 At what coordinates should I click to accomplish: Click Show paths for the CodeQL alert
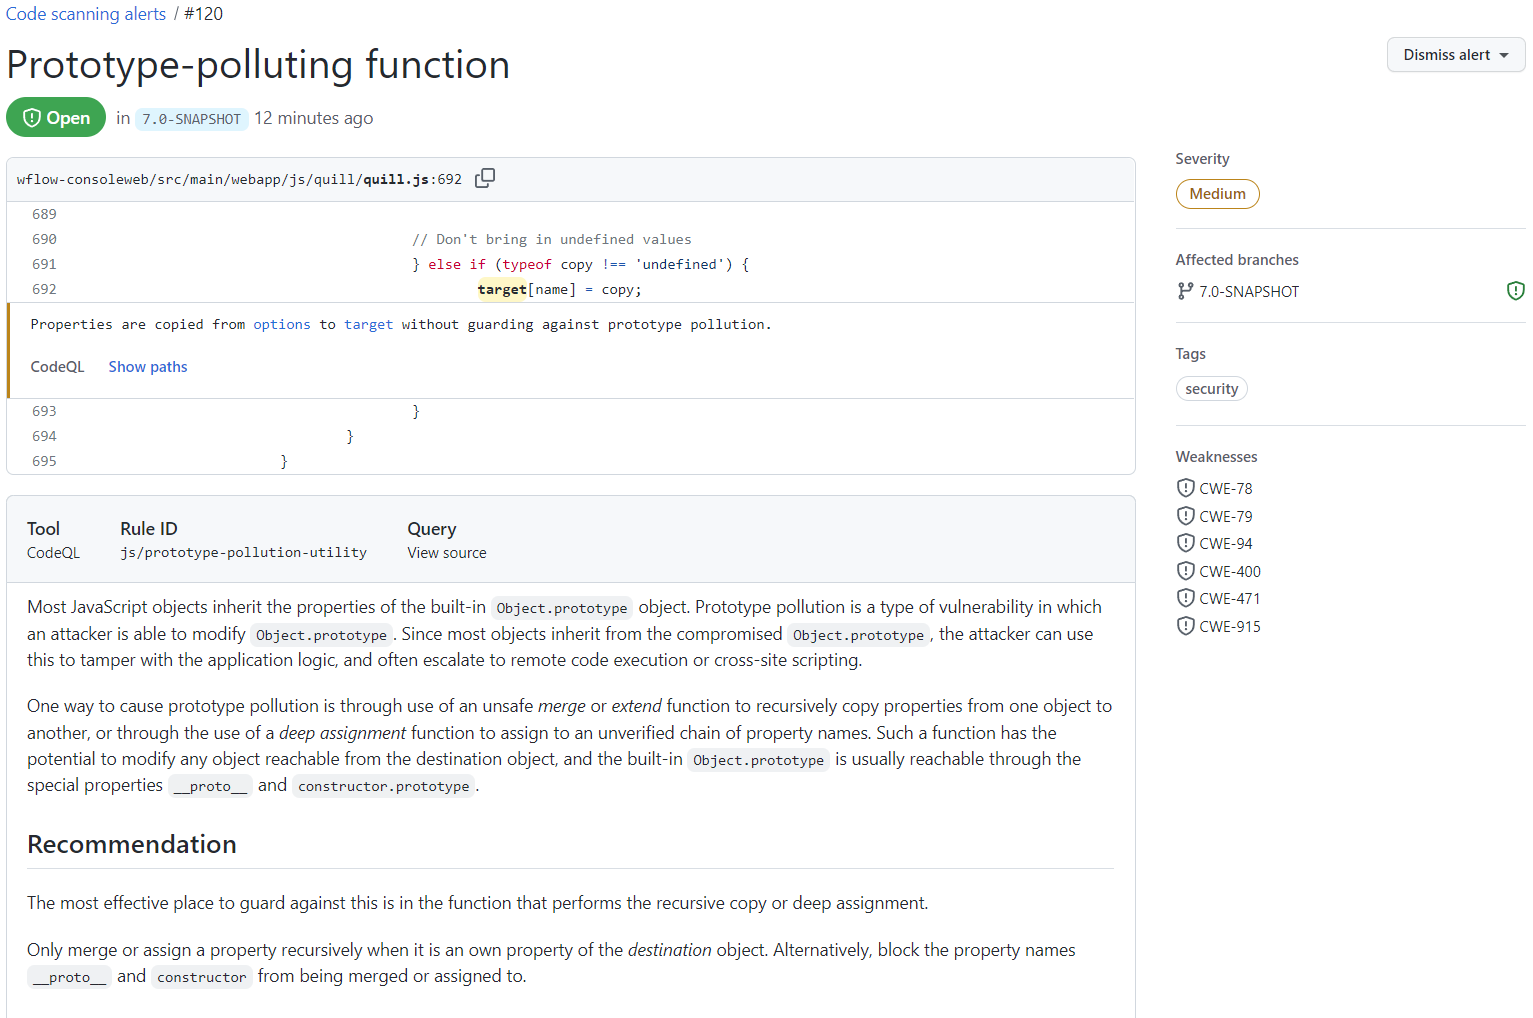147,366
